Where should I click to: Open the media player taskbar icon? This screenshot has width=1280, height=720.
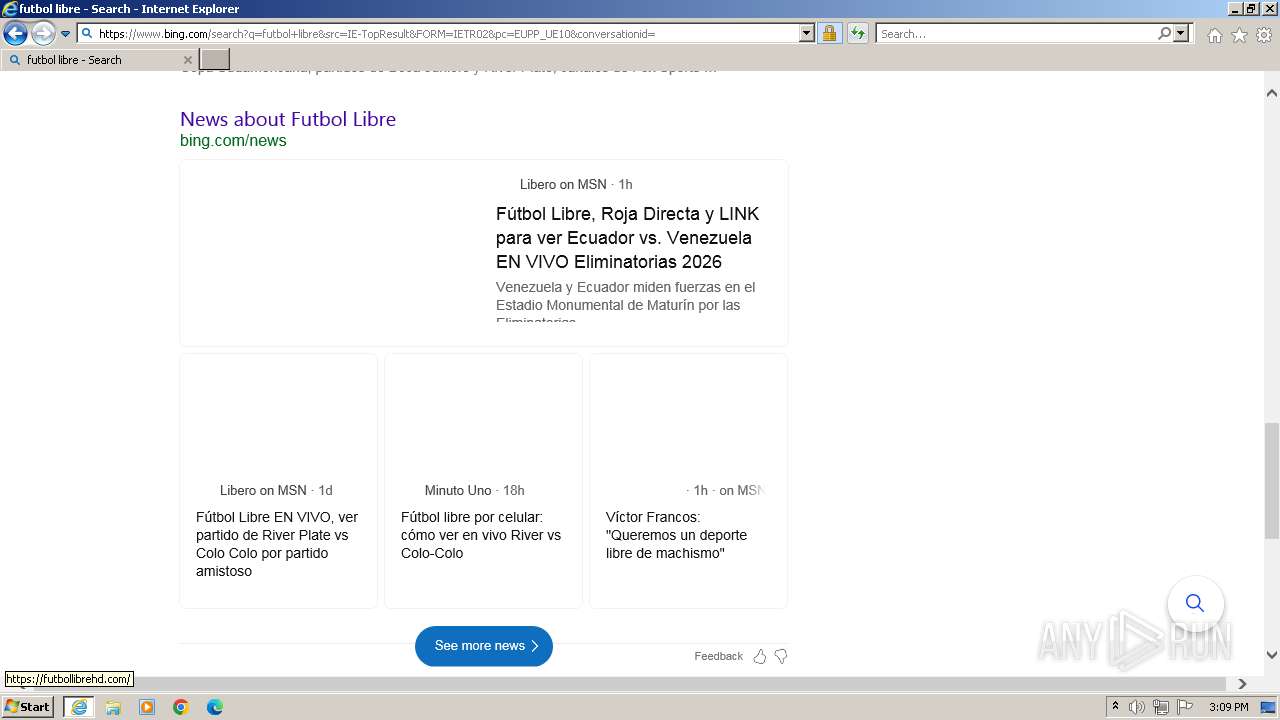pyautogui.click(x=147, y=707)
